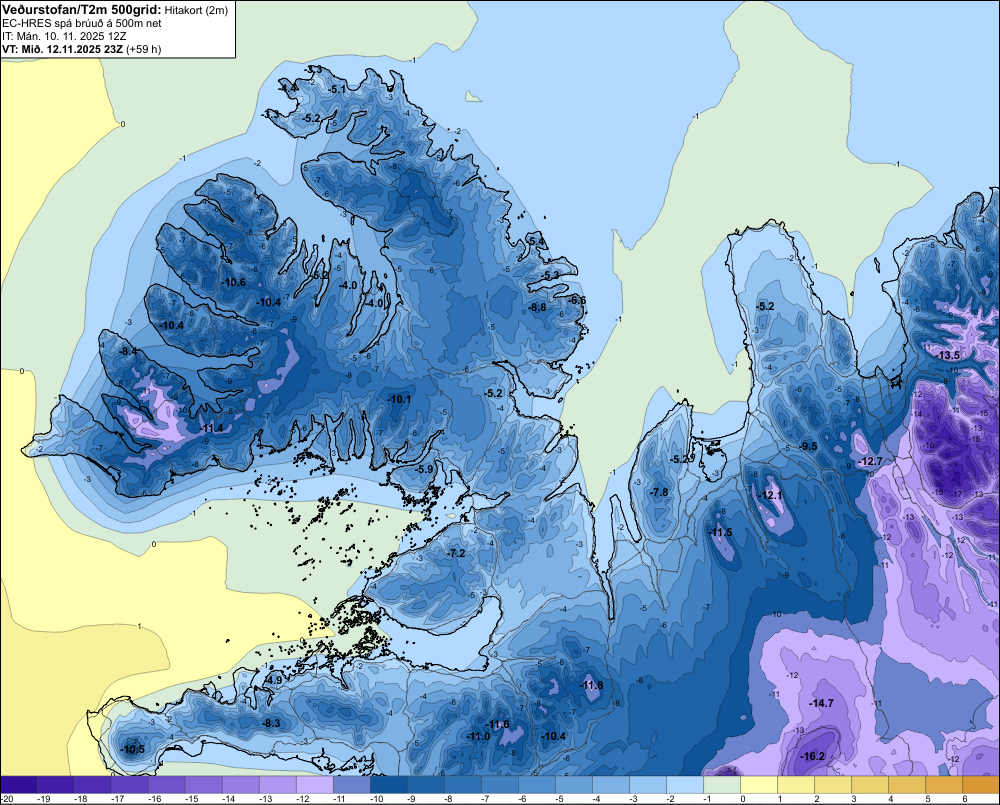
Task: Click the -8.3 temperature label
Action: [271, 723]
